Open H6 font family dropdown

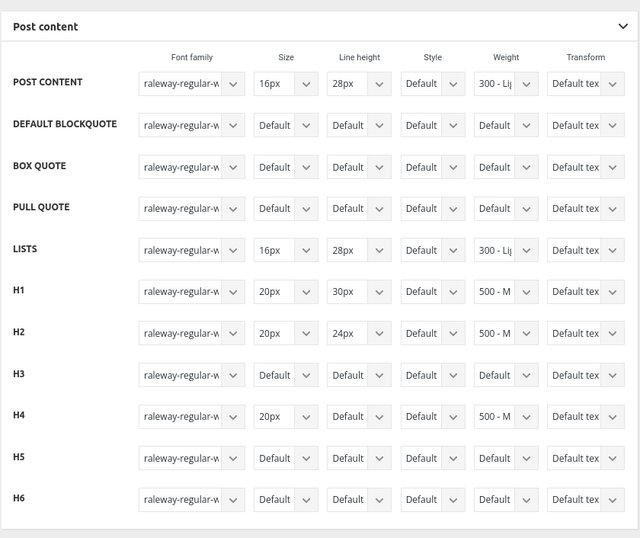pos(192,500)
